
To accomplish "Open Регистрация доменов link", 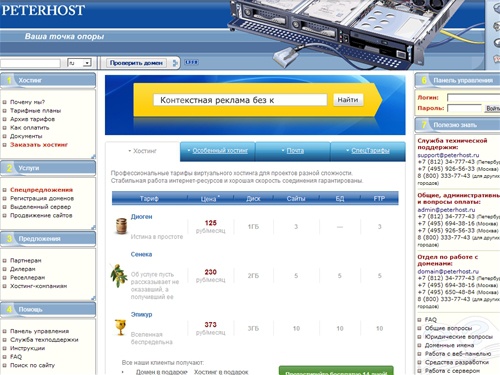I will pos(42,198).
